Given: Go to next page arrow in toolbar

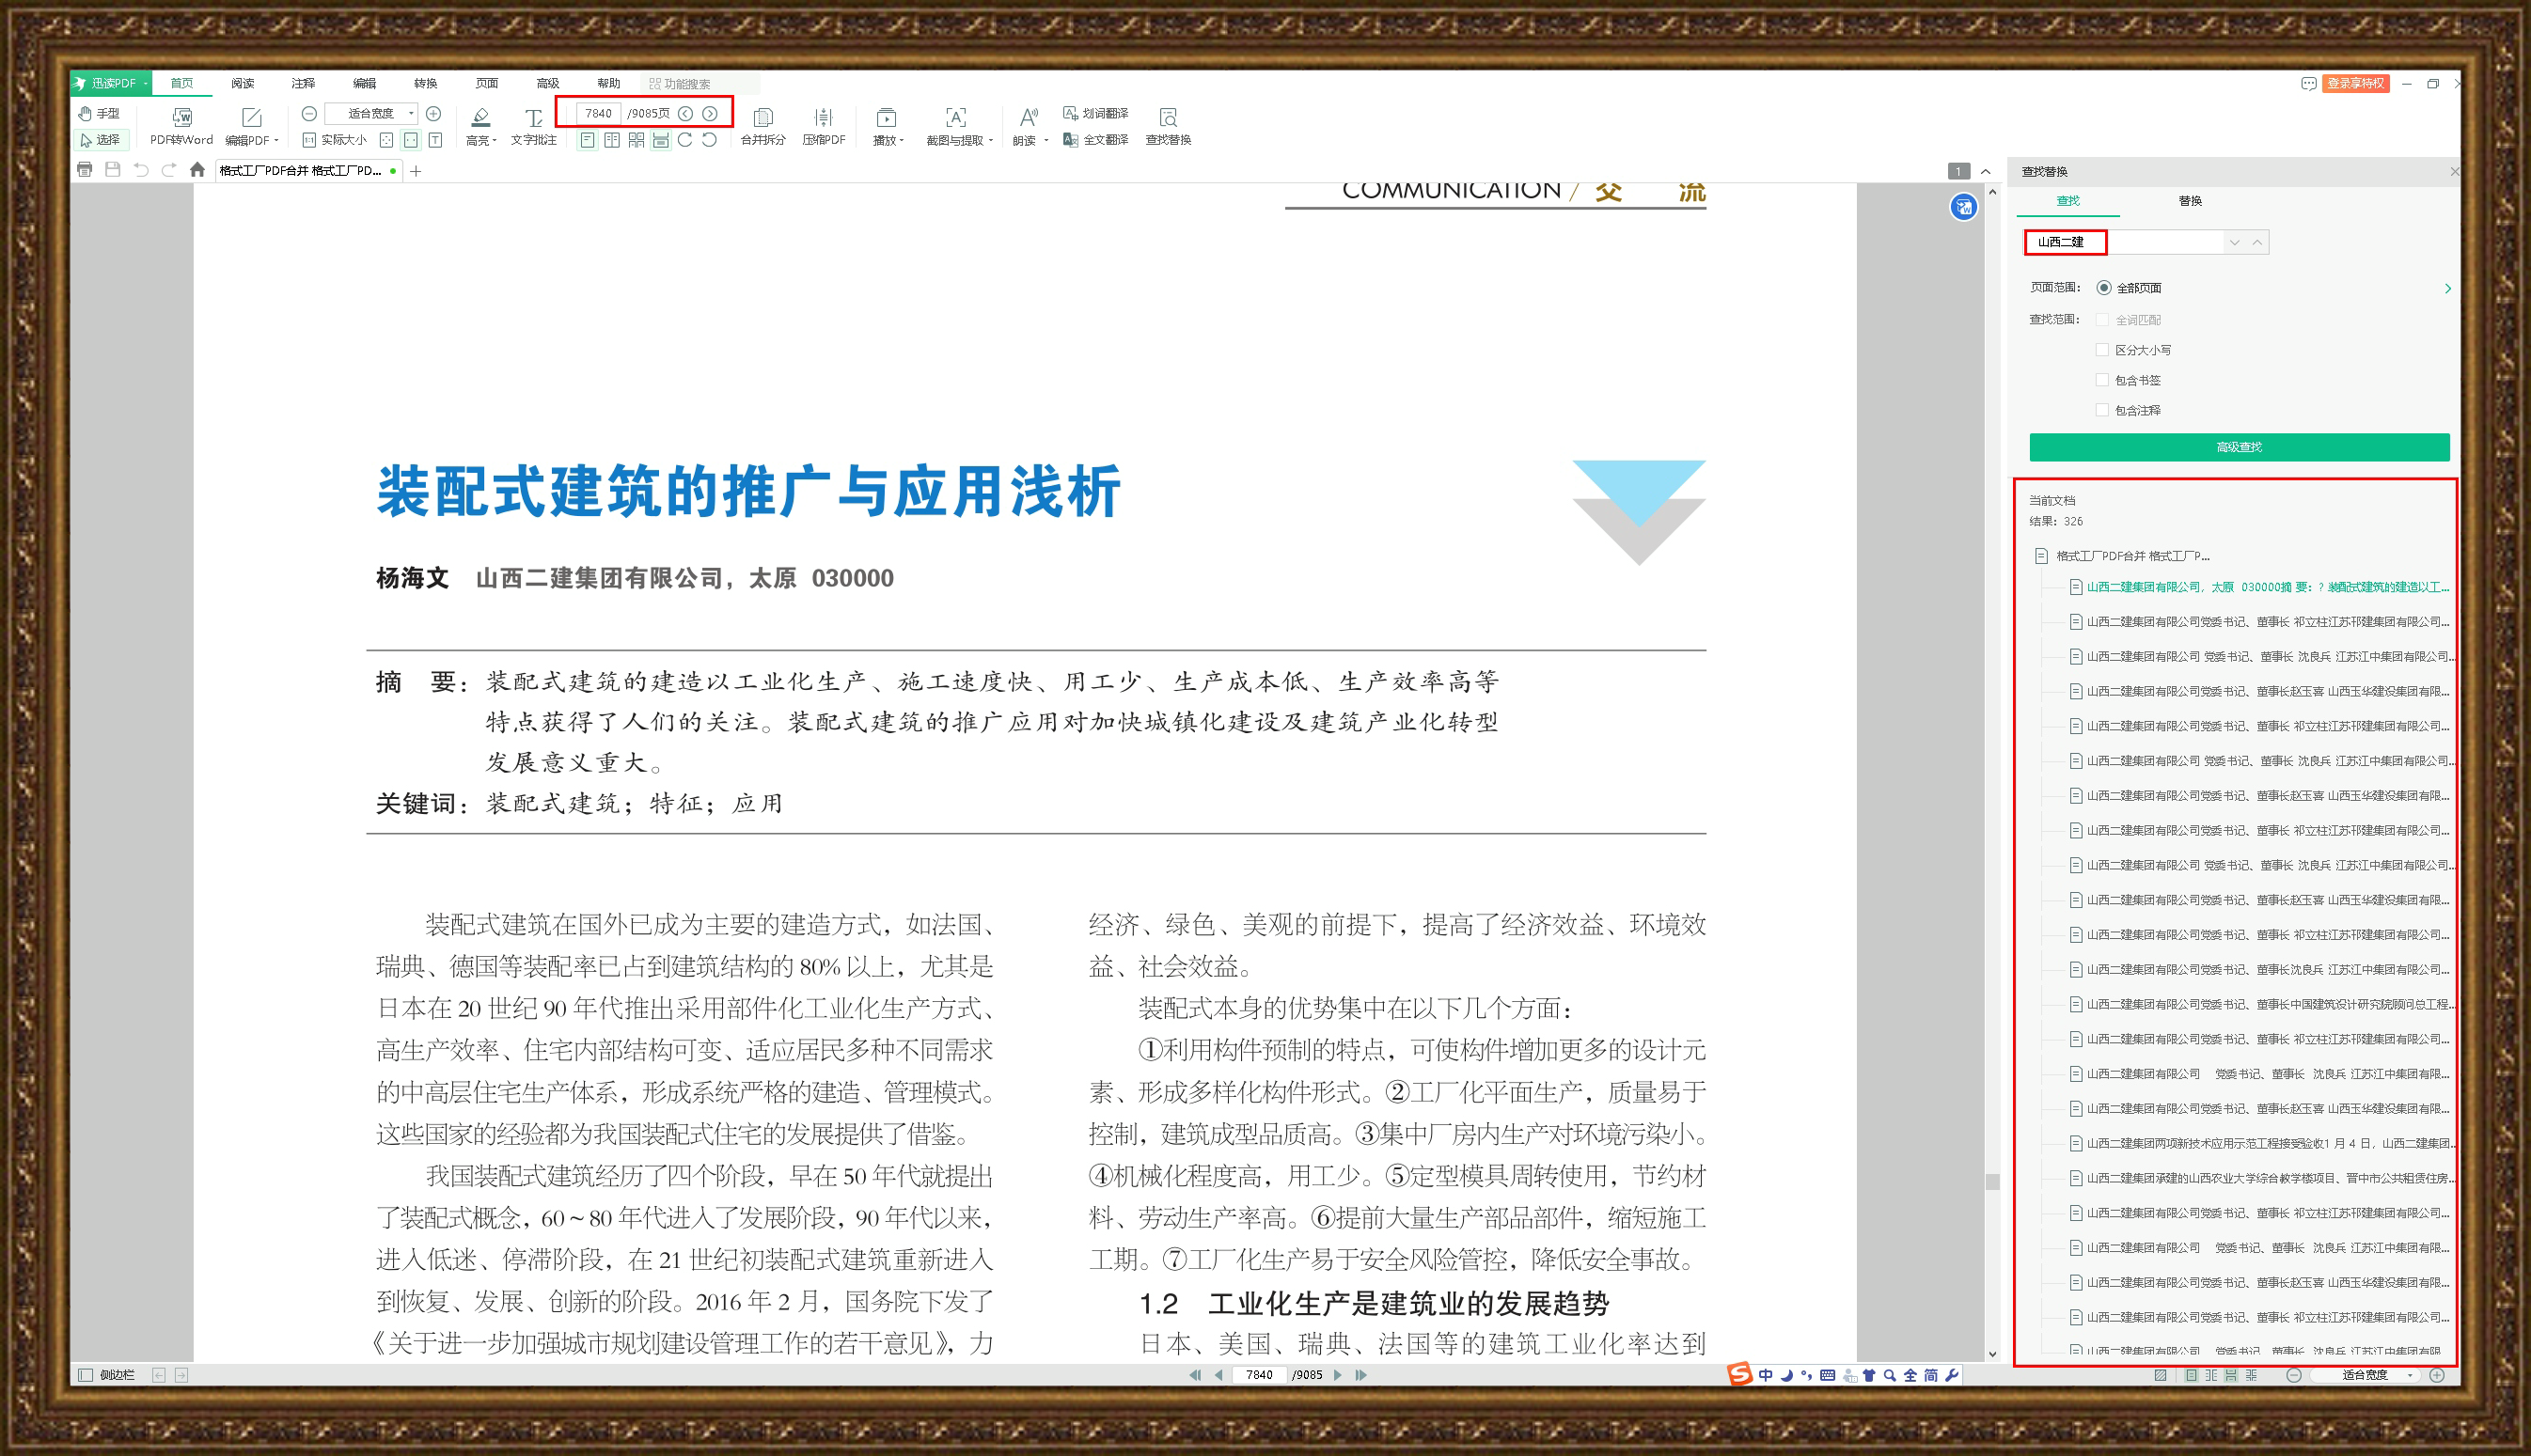Looking at the screenshot, I should 709,114.
